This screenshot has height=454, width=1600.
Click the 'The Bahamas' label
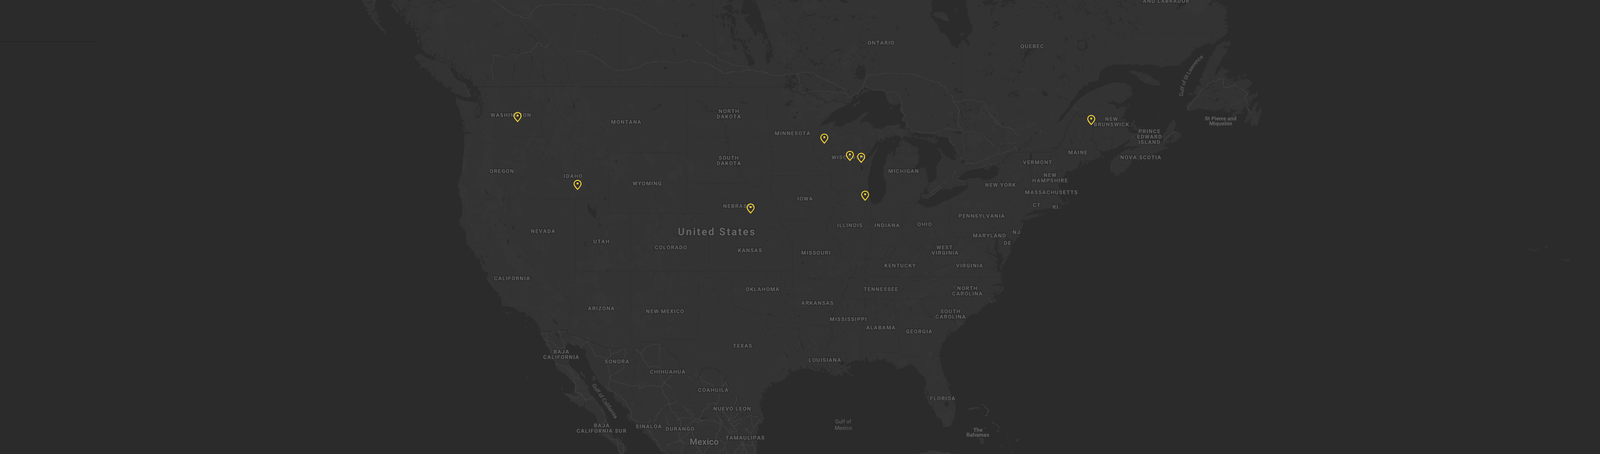[x=977, y=433]
